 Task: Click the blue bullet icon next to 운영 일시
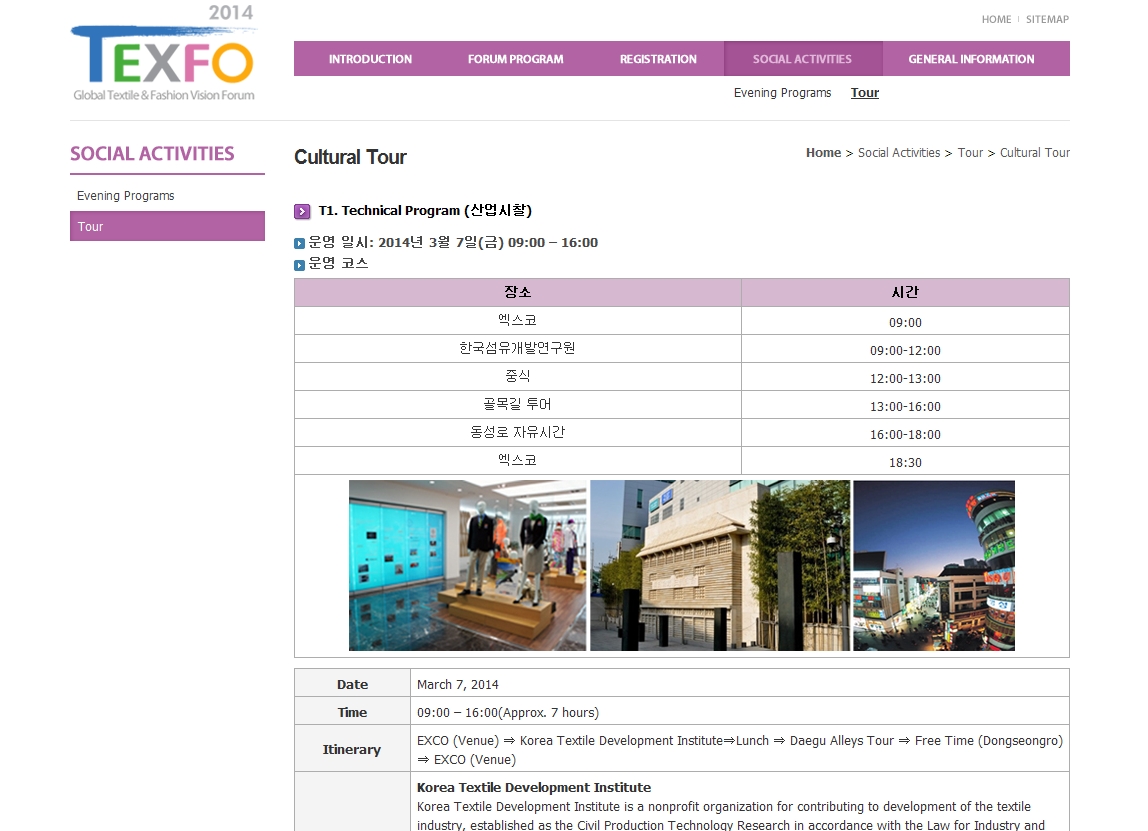299,243
